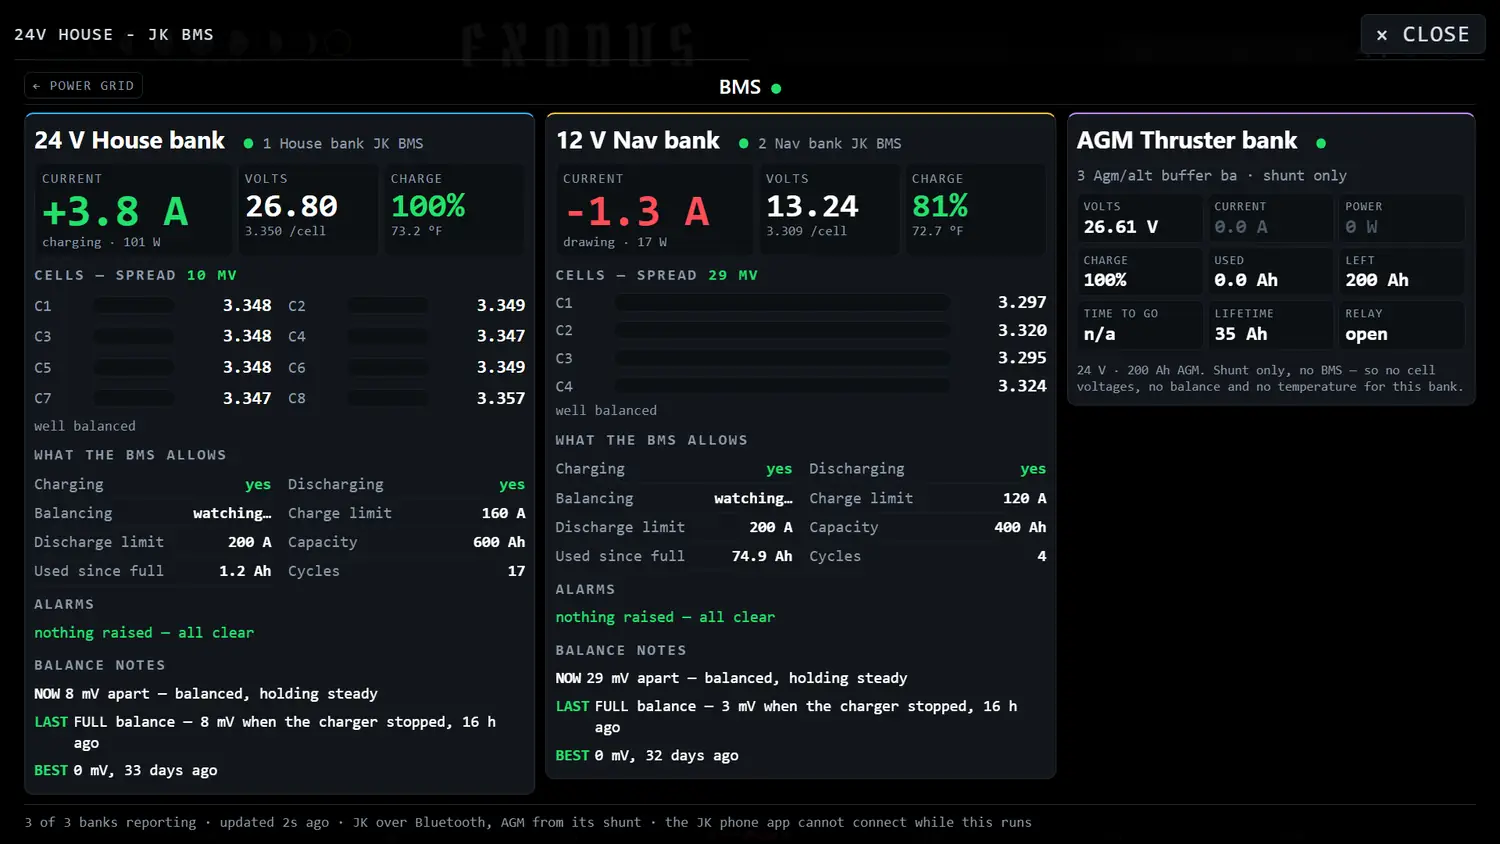1500x844 pixels.
Task: Click the '2 Nav bank JK BMS' label
Action: (830, 144)
